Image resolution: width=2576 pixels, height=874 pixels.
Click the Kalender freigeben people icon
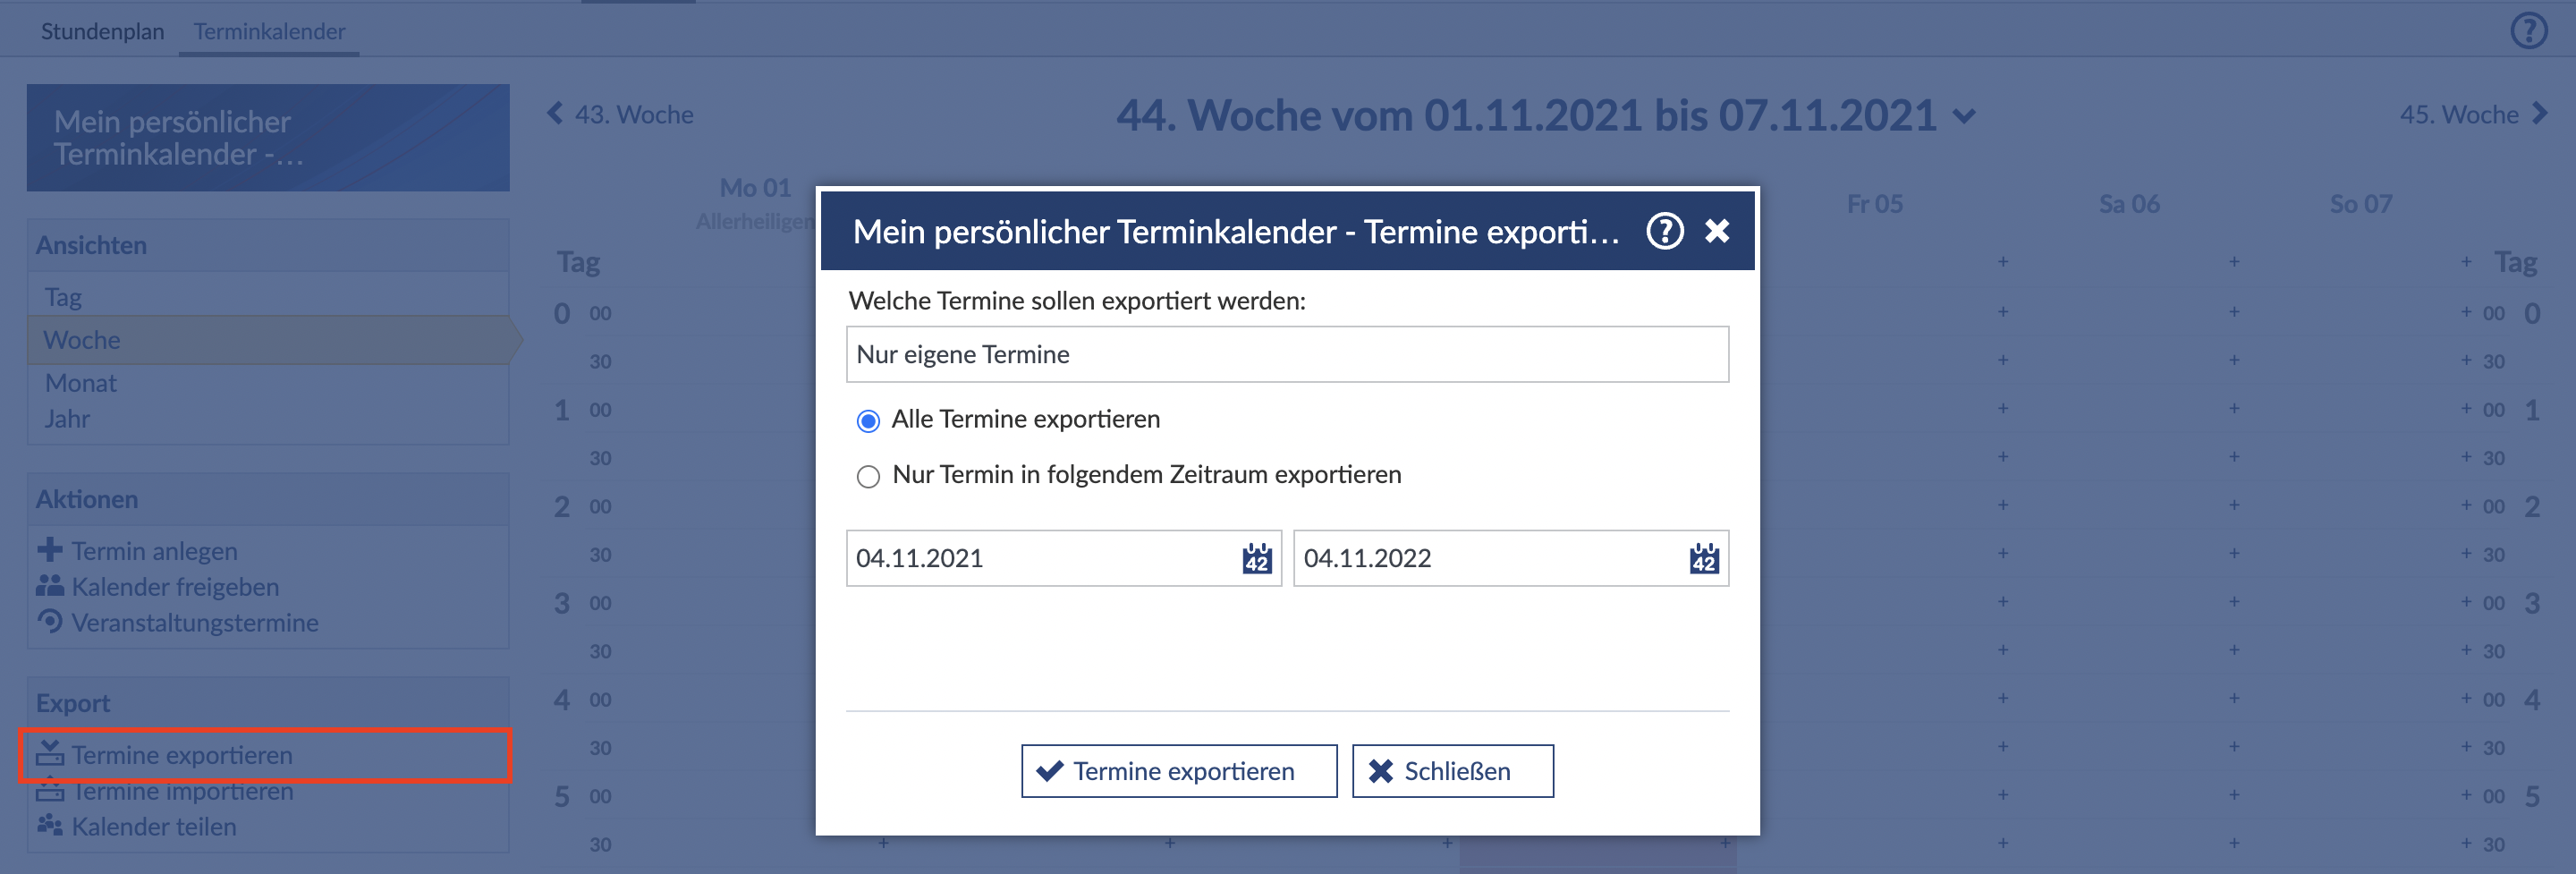pyautogui.click(x=49, y=586)
